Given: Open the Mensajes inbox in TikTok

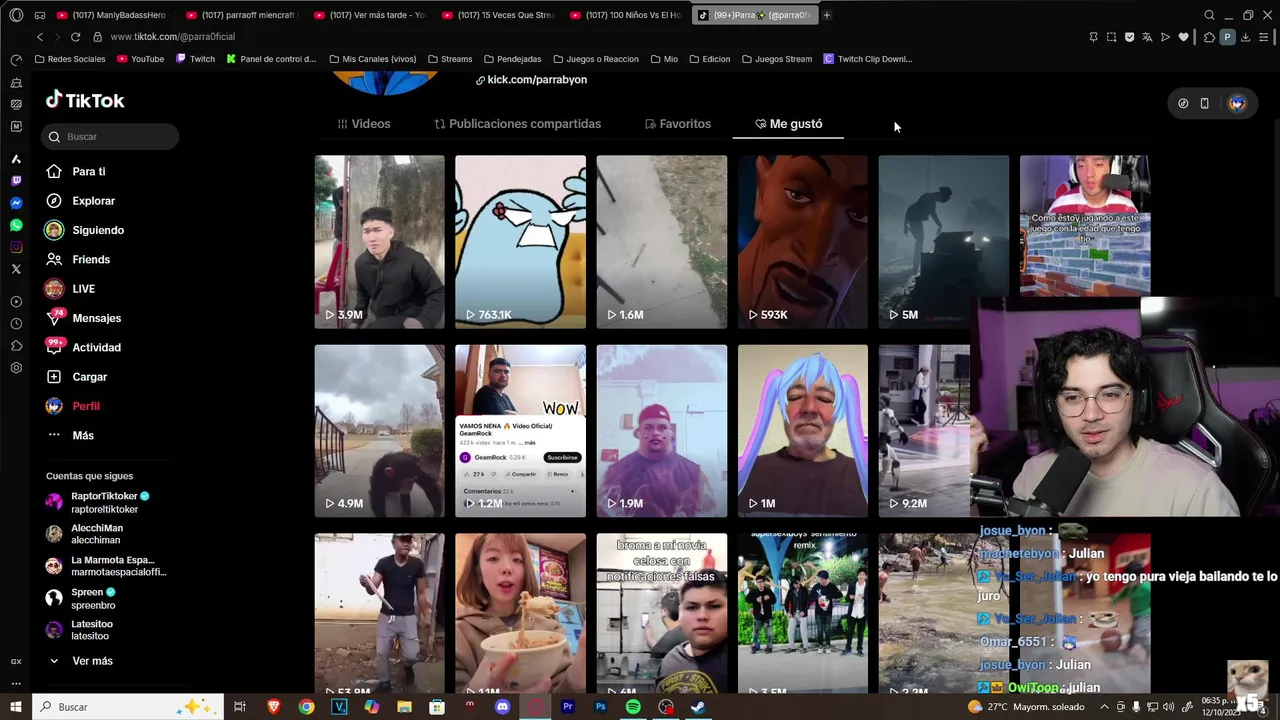Looking at the screenshot, I should pyautogui.click(x=83, y=318).
